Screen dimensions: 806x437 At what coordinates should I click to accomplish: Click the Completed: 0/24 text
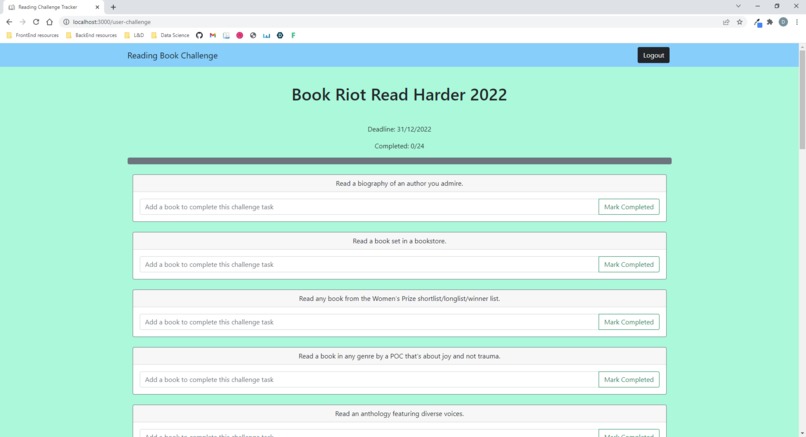pyautogui.click(x=399, y=146)
